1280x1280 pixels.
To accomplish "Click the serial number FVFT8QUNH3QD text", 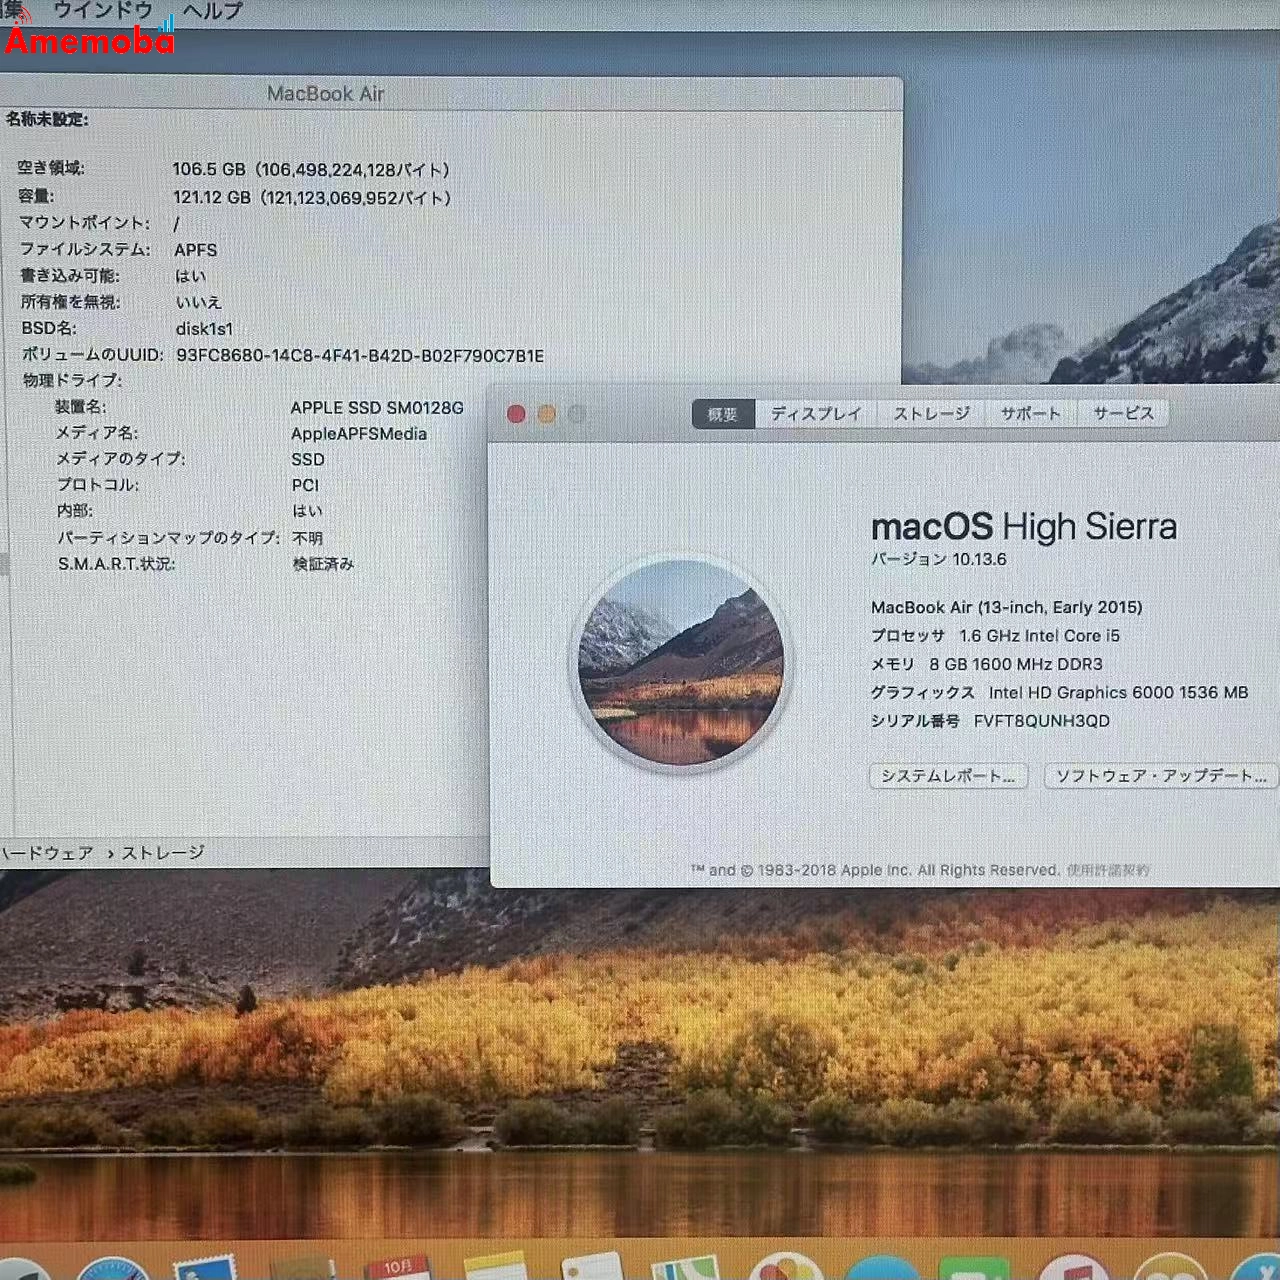I will coord(1043,721).
